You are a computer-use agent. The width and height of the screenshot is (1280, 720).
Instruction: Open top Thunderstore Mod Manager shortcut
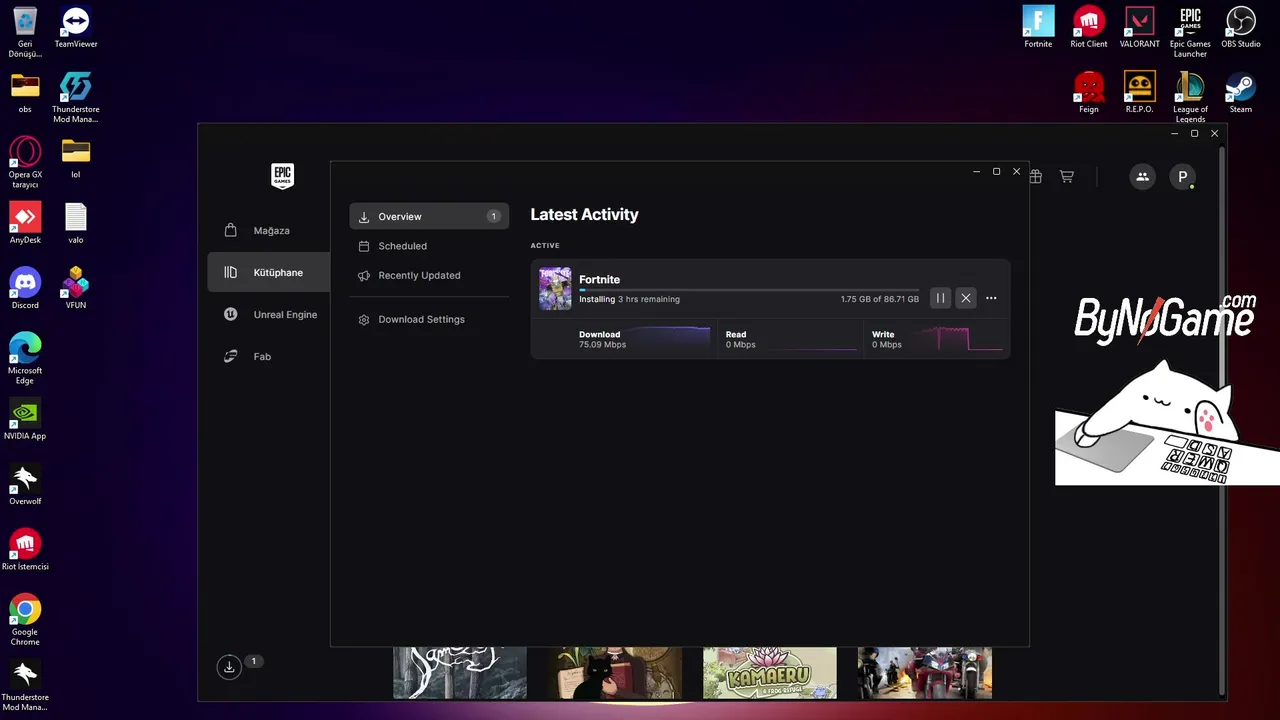[x=76, y=98]
